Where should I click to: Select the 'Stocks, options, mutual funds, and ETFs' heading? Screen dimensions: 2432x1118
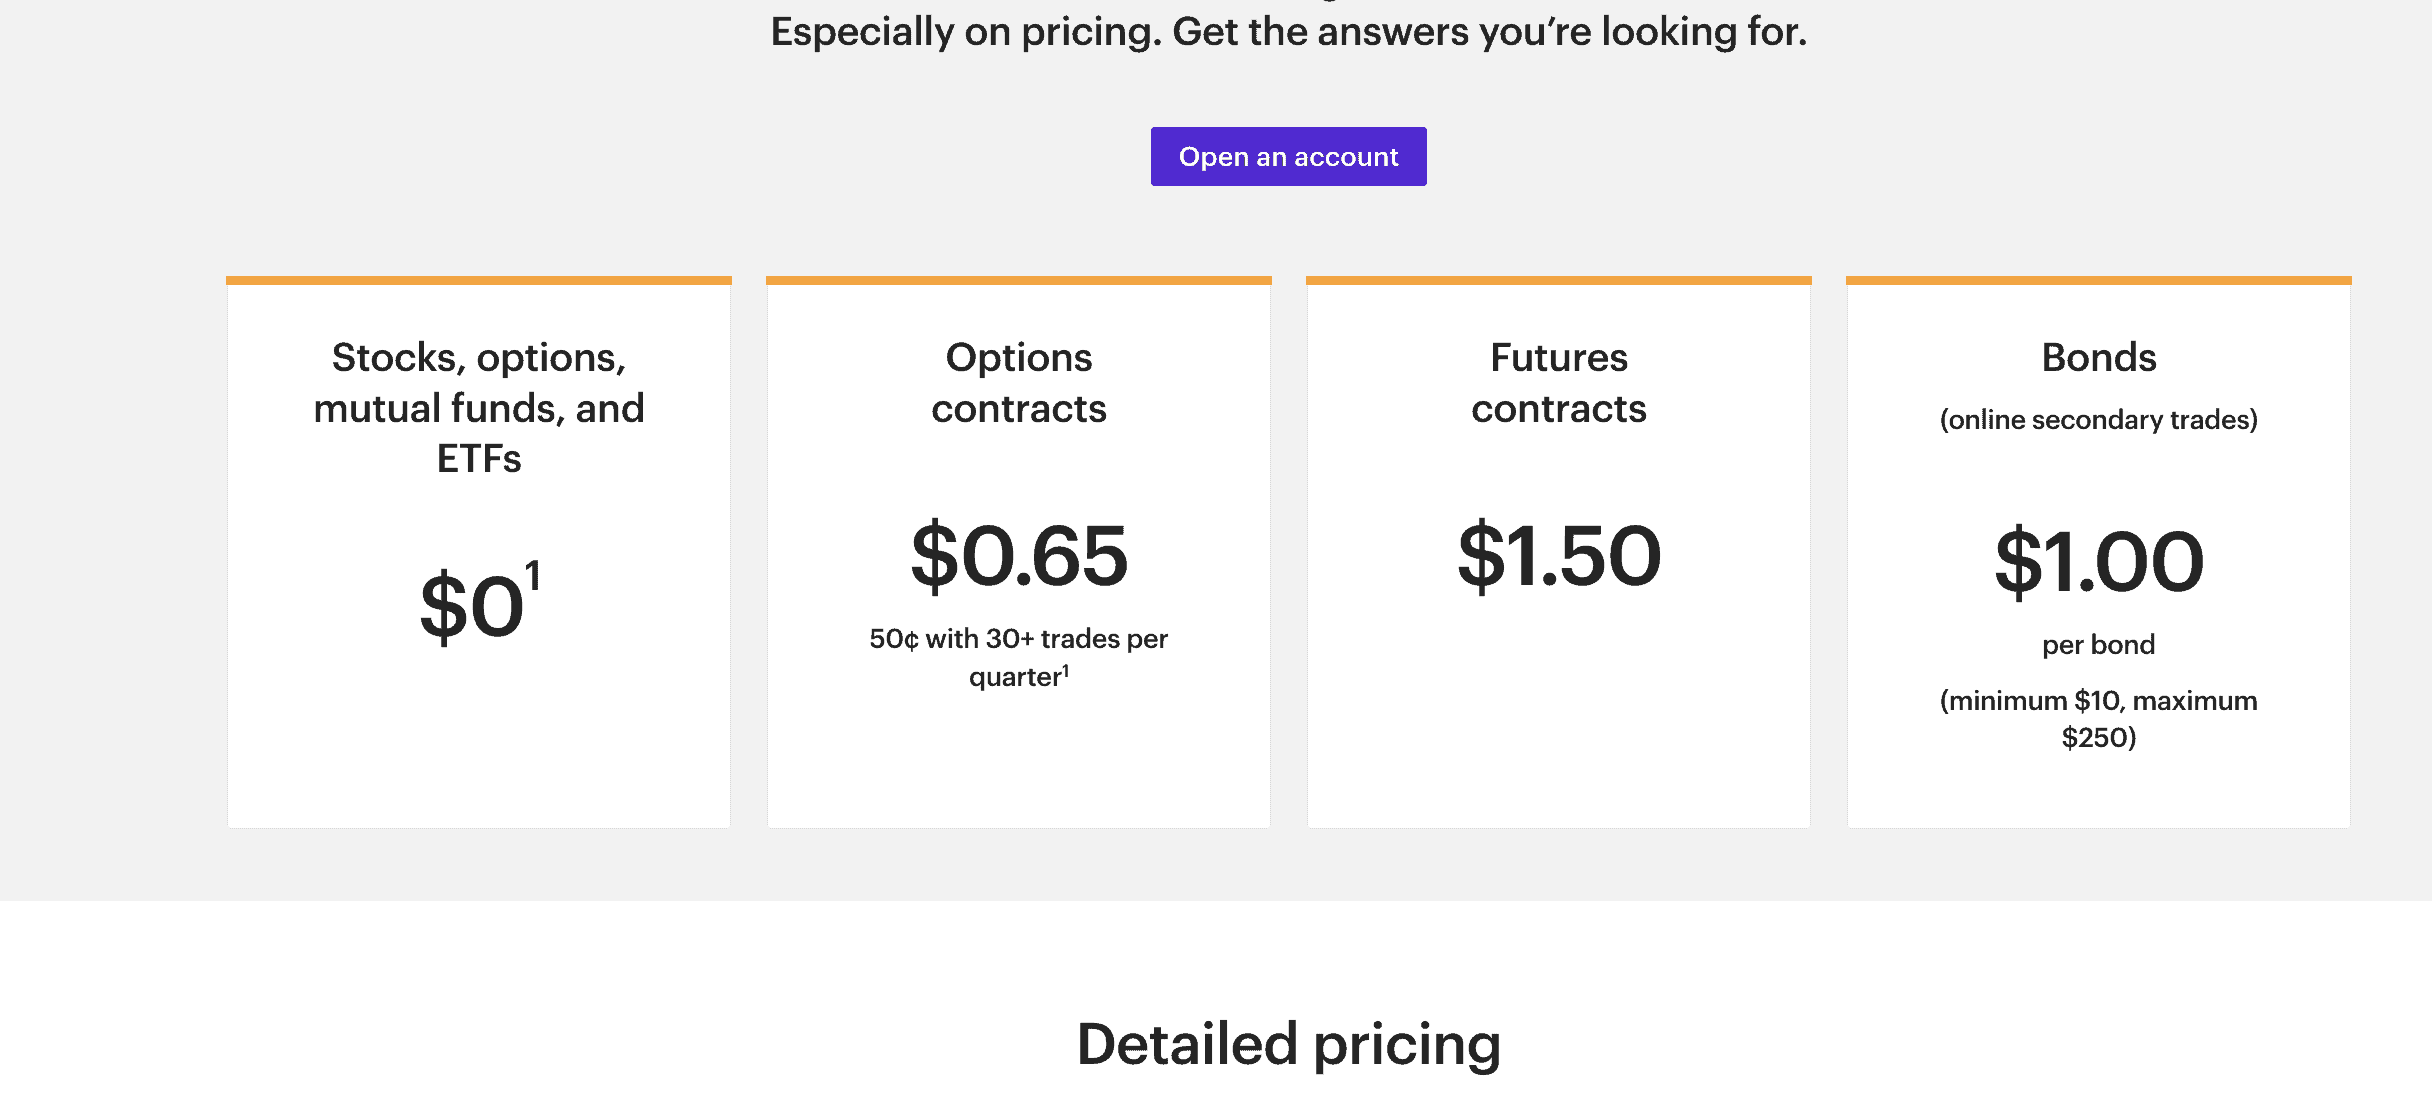pyautogui.click(x=479, y=407)
